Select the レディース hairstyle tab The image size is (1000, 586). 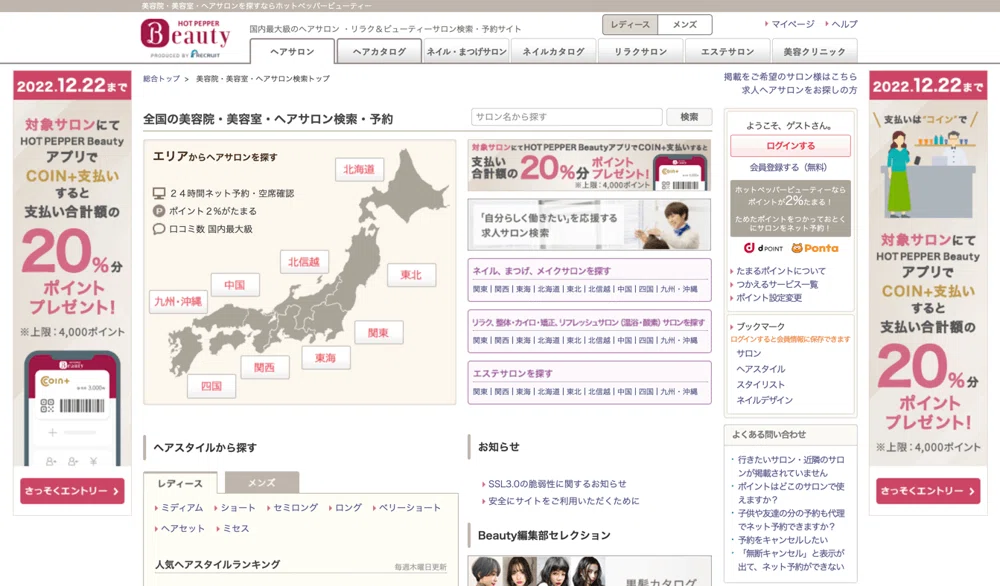point(180,483)
